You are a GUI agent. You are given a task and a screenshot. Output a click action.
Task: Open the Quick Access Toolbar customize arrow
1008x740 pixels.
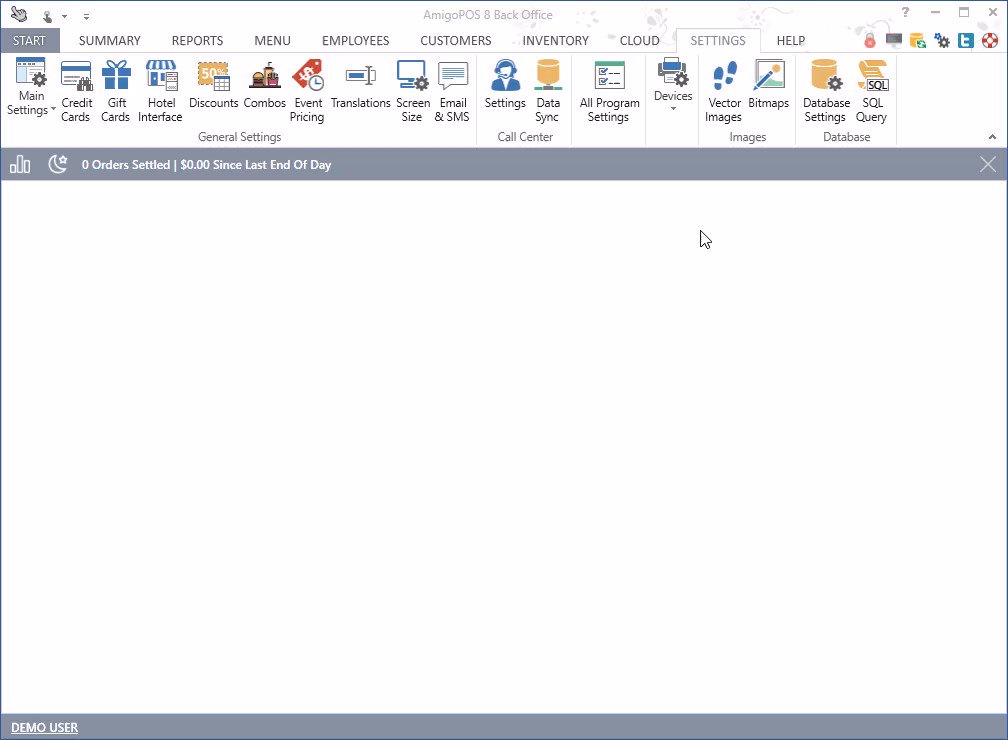point(86,16)
